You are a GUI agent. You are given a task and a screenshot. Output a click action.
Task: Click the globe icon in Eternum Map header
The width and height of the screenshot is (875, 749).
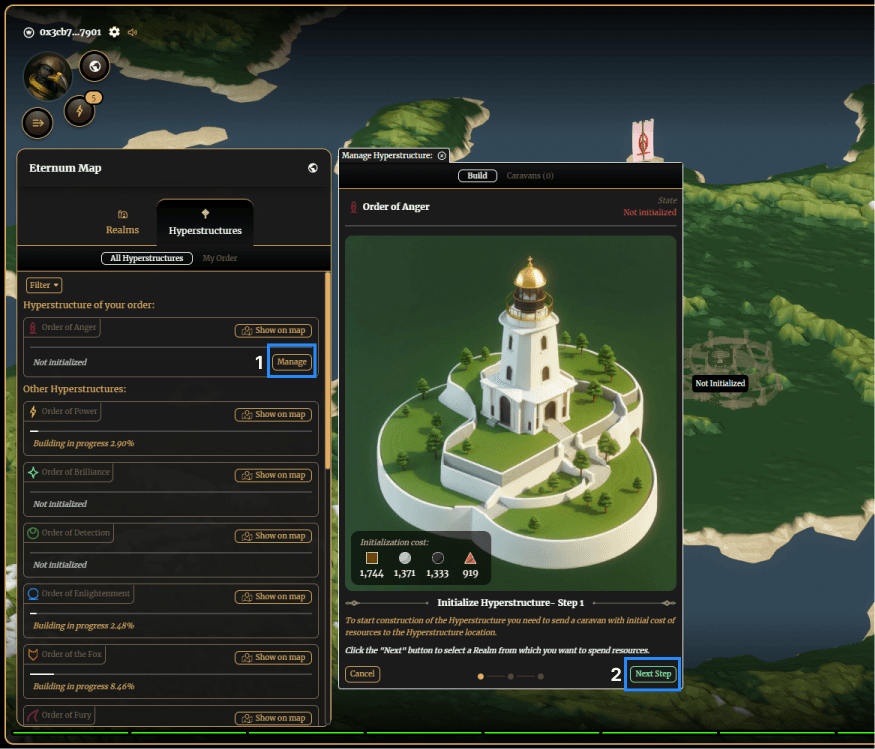(312, 168)
